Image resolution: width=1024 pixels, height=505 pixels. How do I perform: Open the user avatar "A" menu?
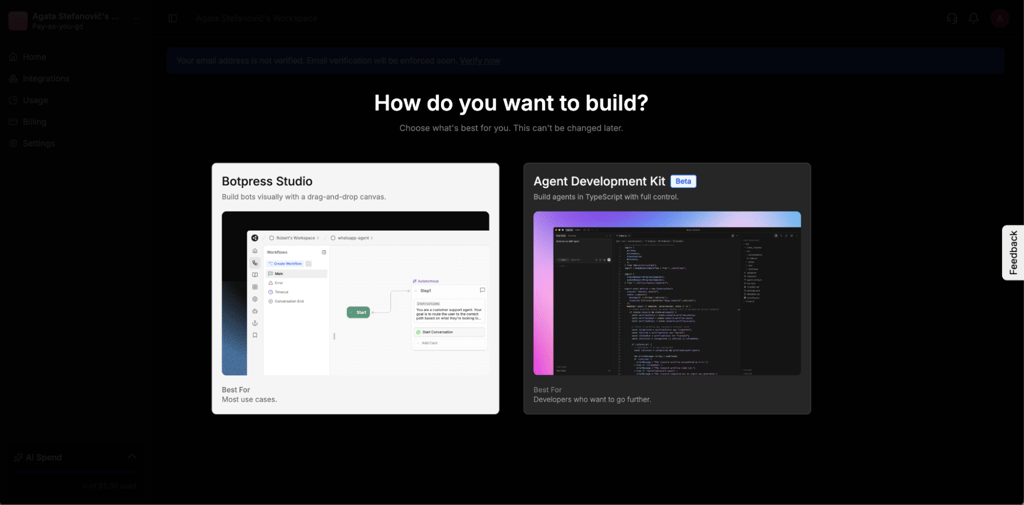coord(1000,18)
